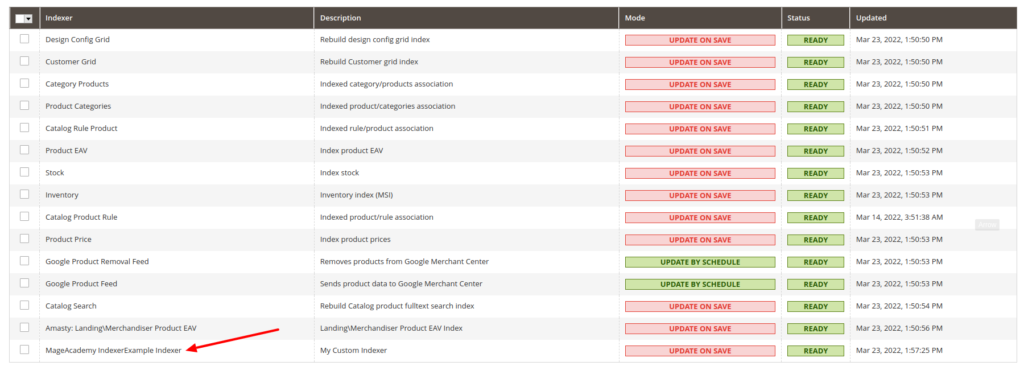Click the Amasty Landing\Merchandiser Product EAV name
The width and height of the screenshot is (1024, 366).
[121, 328]
